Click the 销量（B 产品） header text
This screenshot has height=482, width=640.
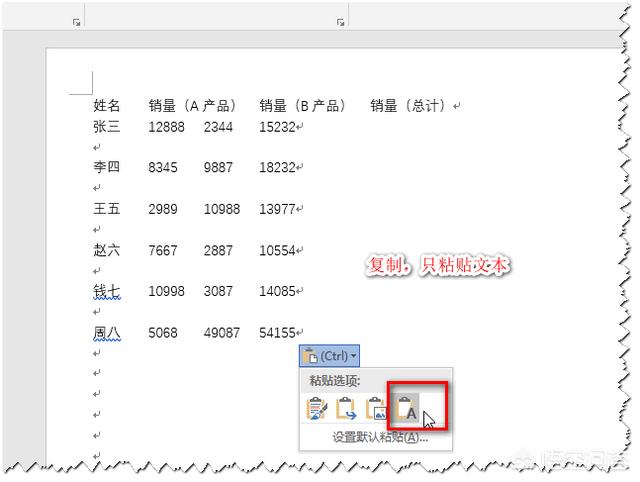click(x=302, y=105)
